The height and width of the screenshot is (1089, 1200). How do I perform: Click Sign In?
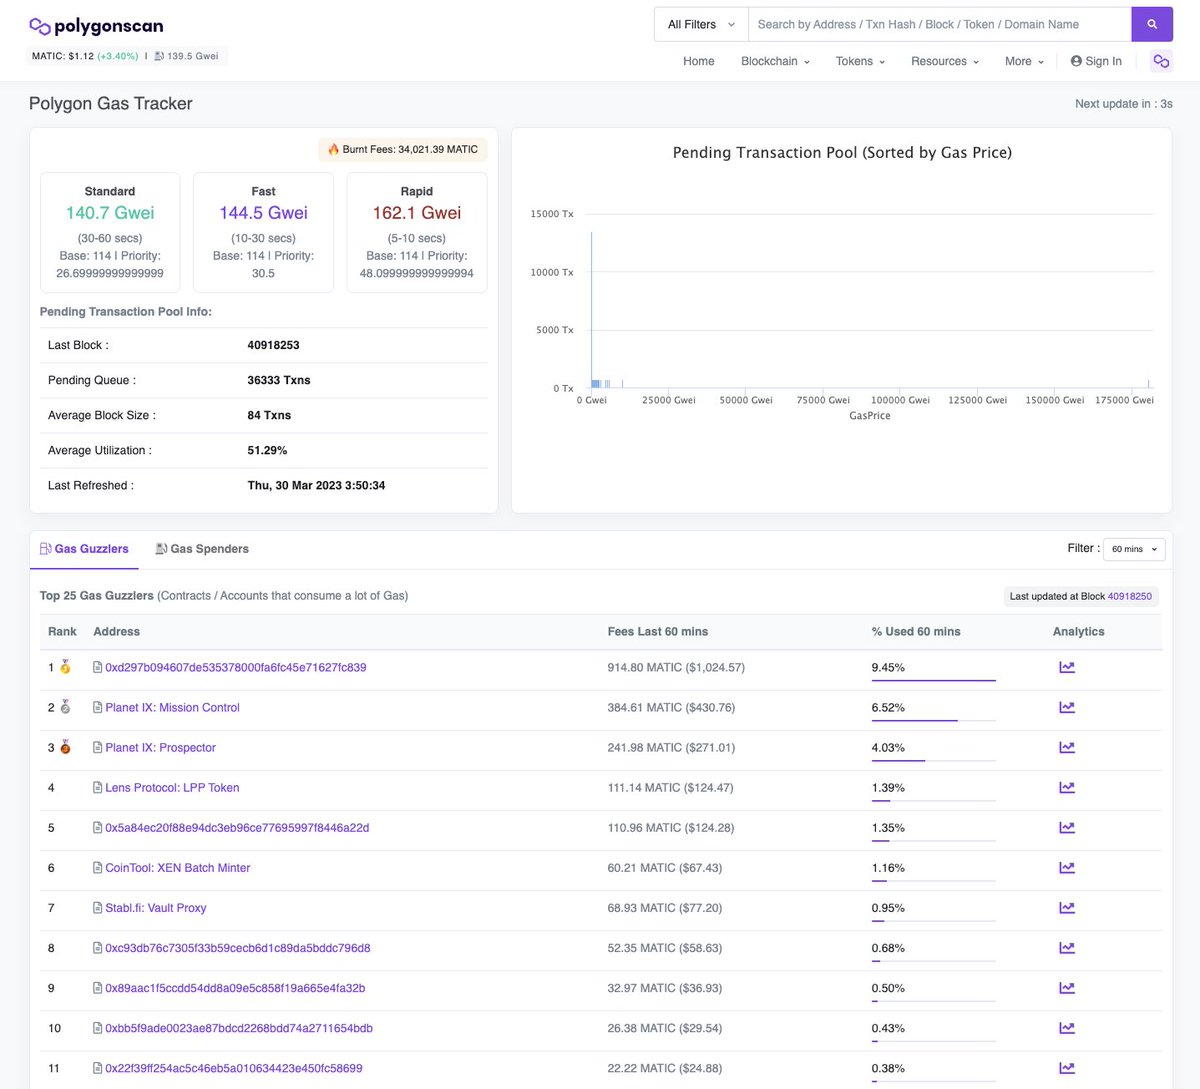[x=1096, y=61]
